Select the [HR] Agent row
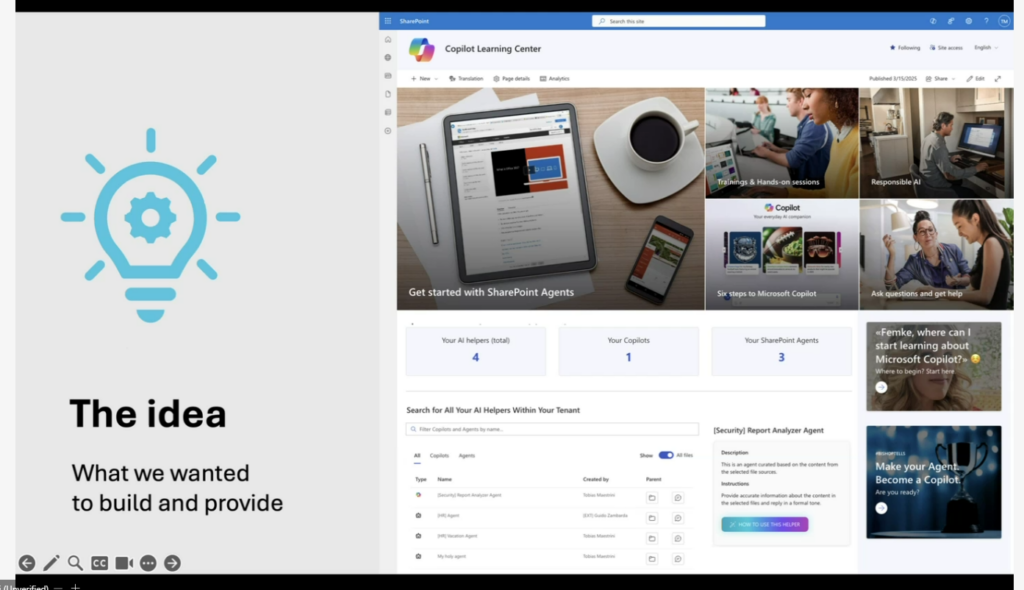The height and width of the screenshot is (590, 1024). (x=552, y=516)
